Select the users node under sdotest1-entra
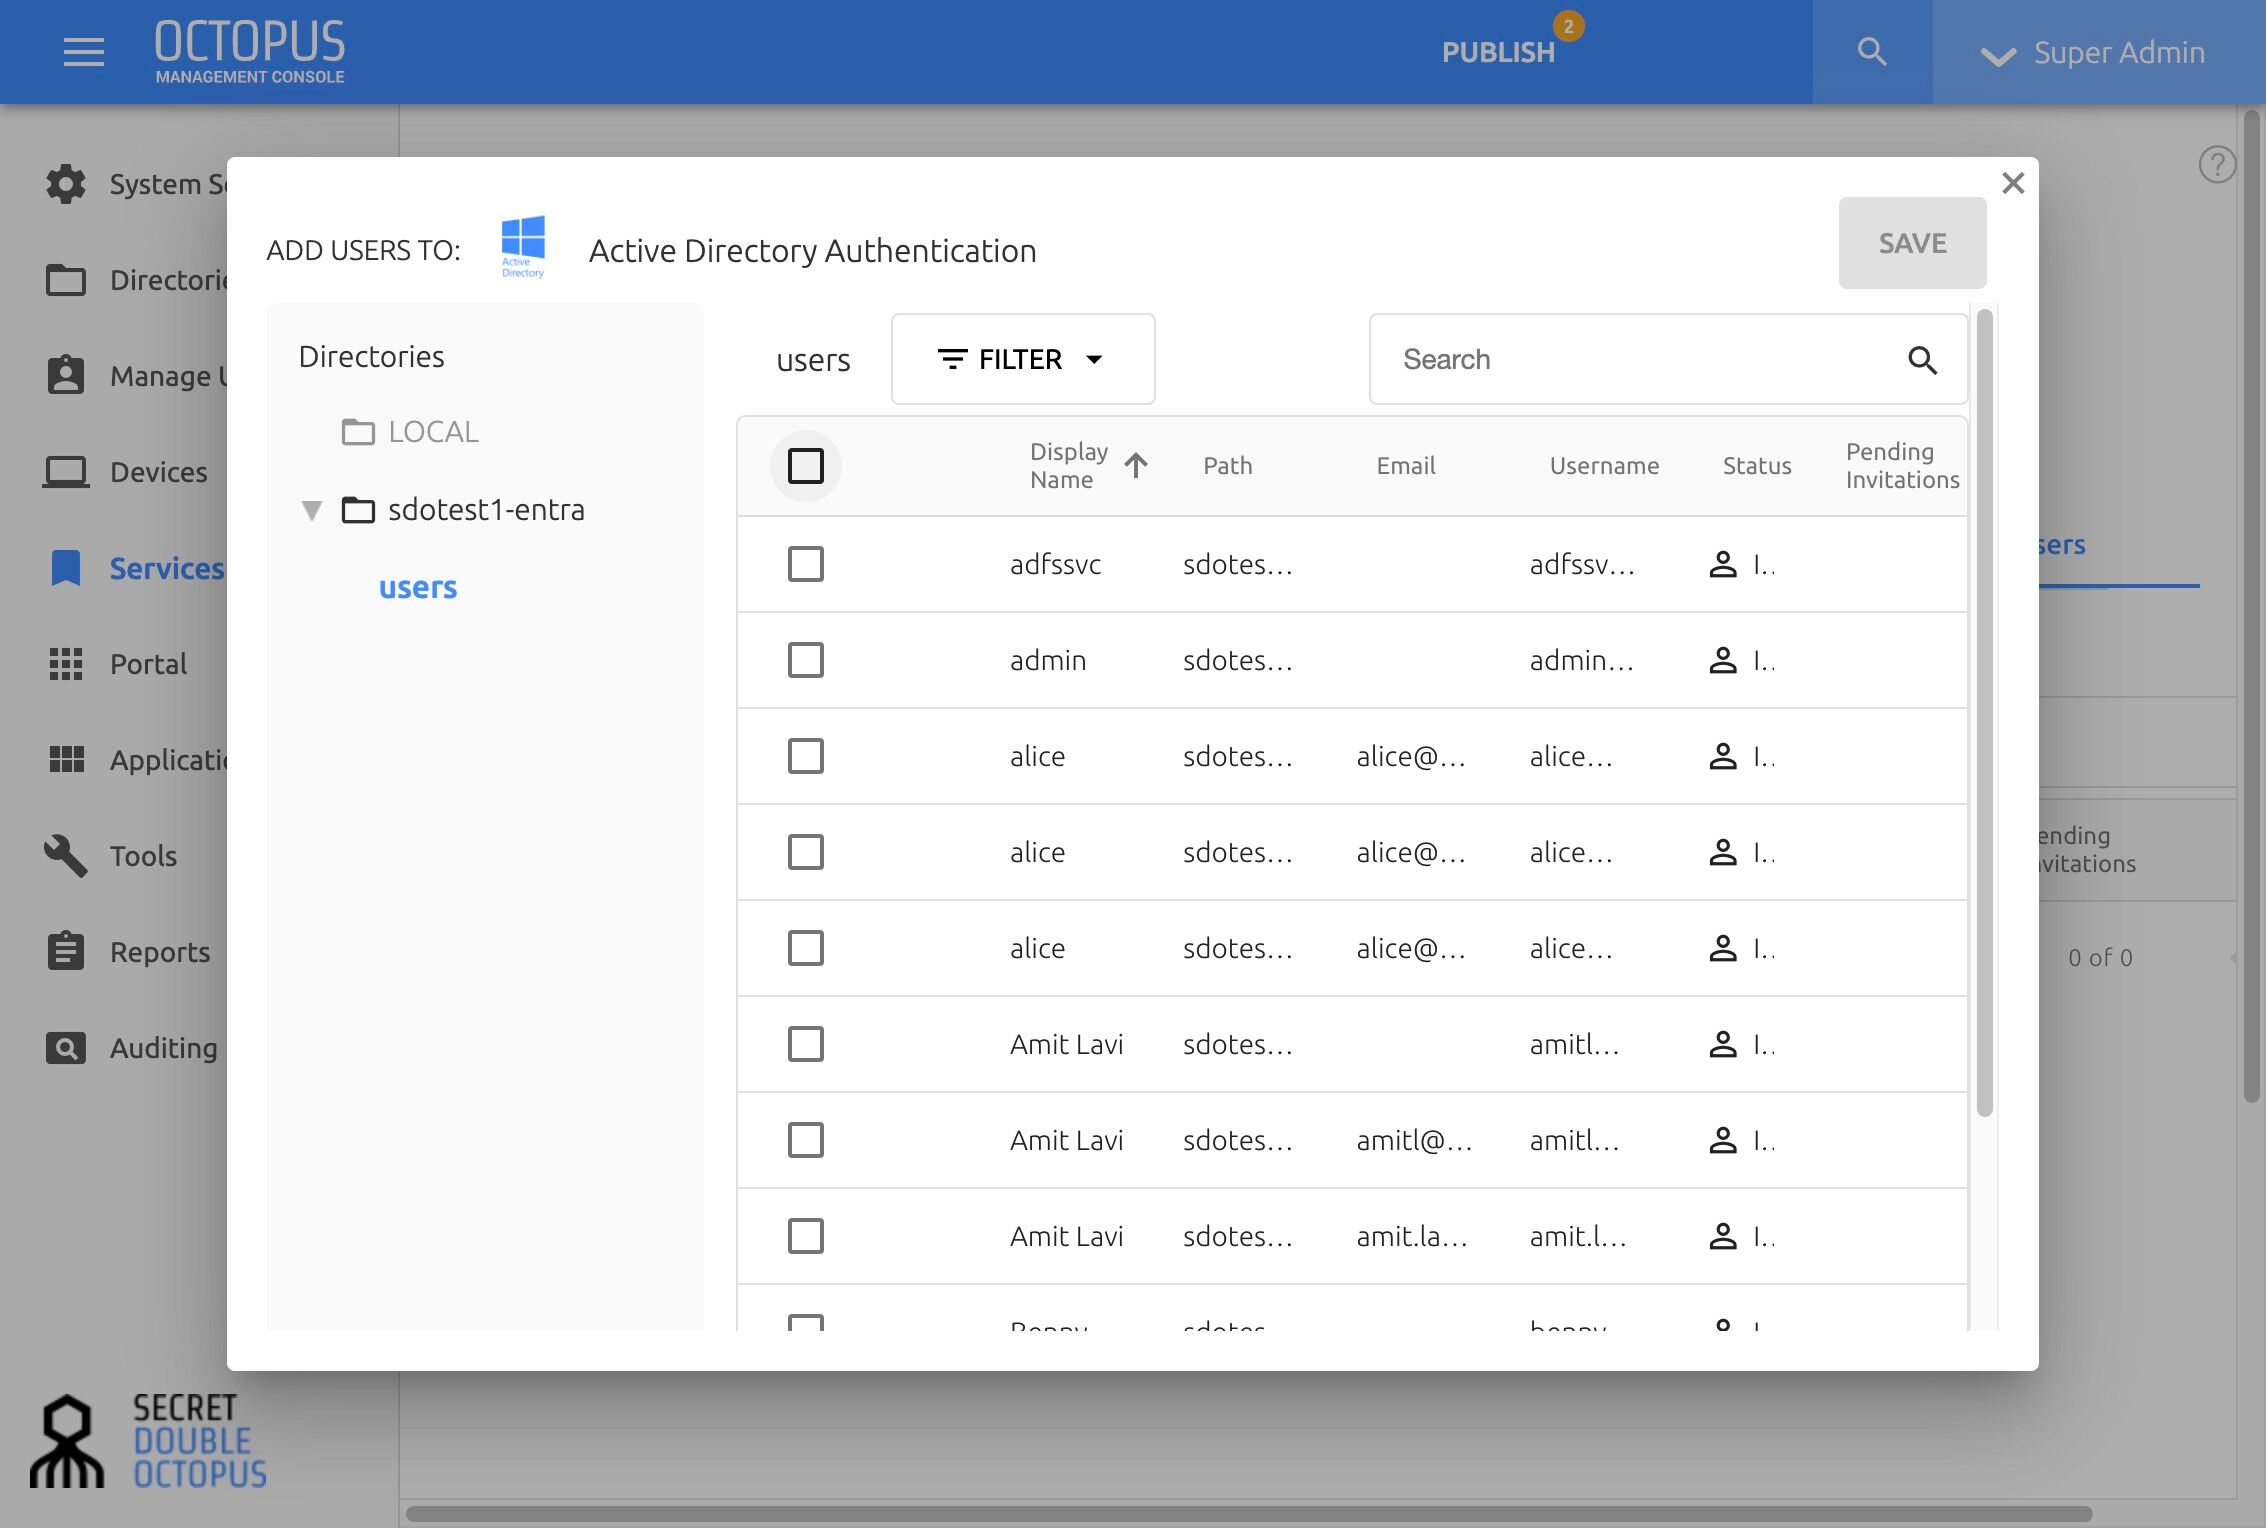 pos(418,588)
